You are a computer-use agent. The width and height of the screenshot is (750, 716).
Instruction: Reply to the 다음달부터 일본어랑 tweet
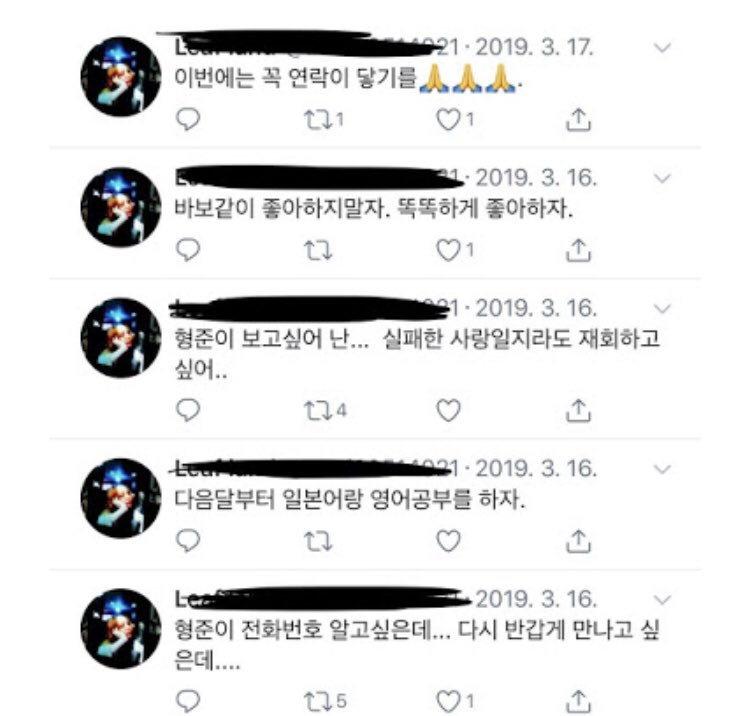188,541
